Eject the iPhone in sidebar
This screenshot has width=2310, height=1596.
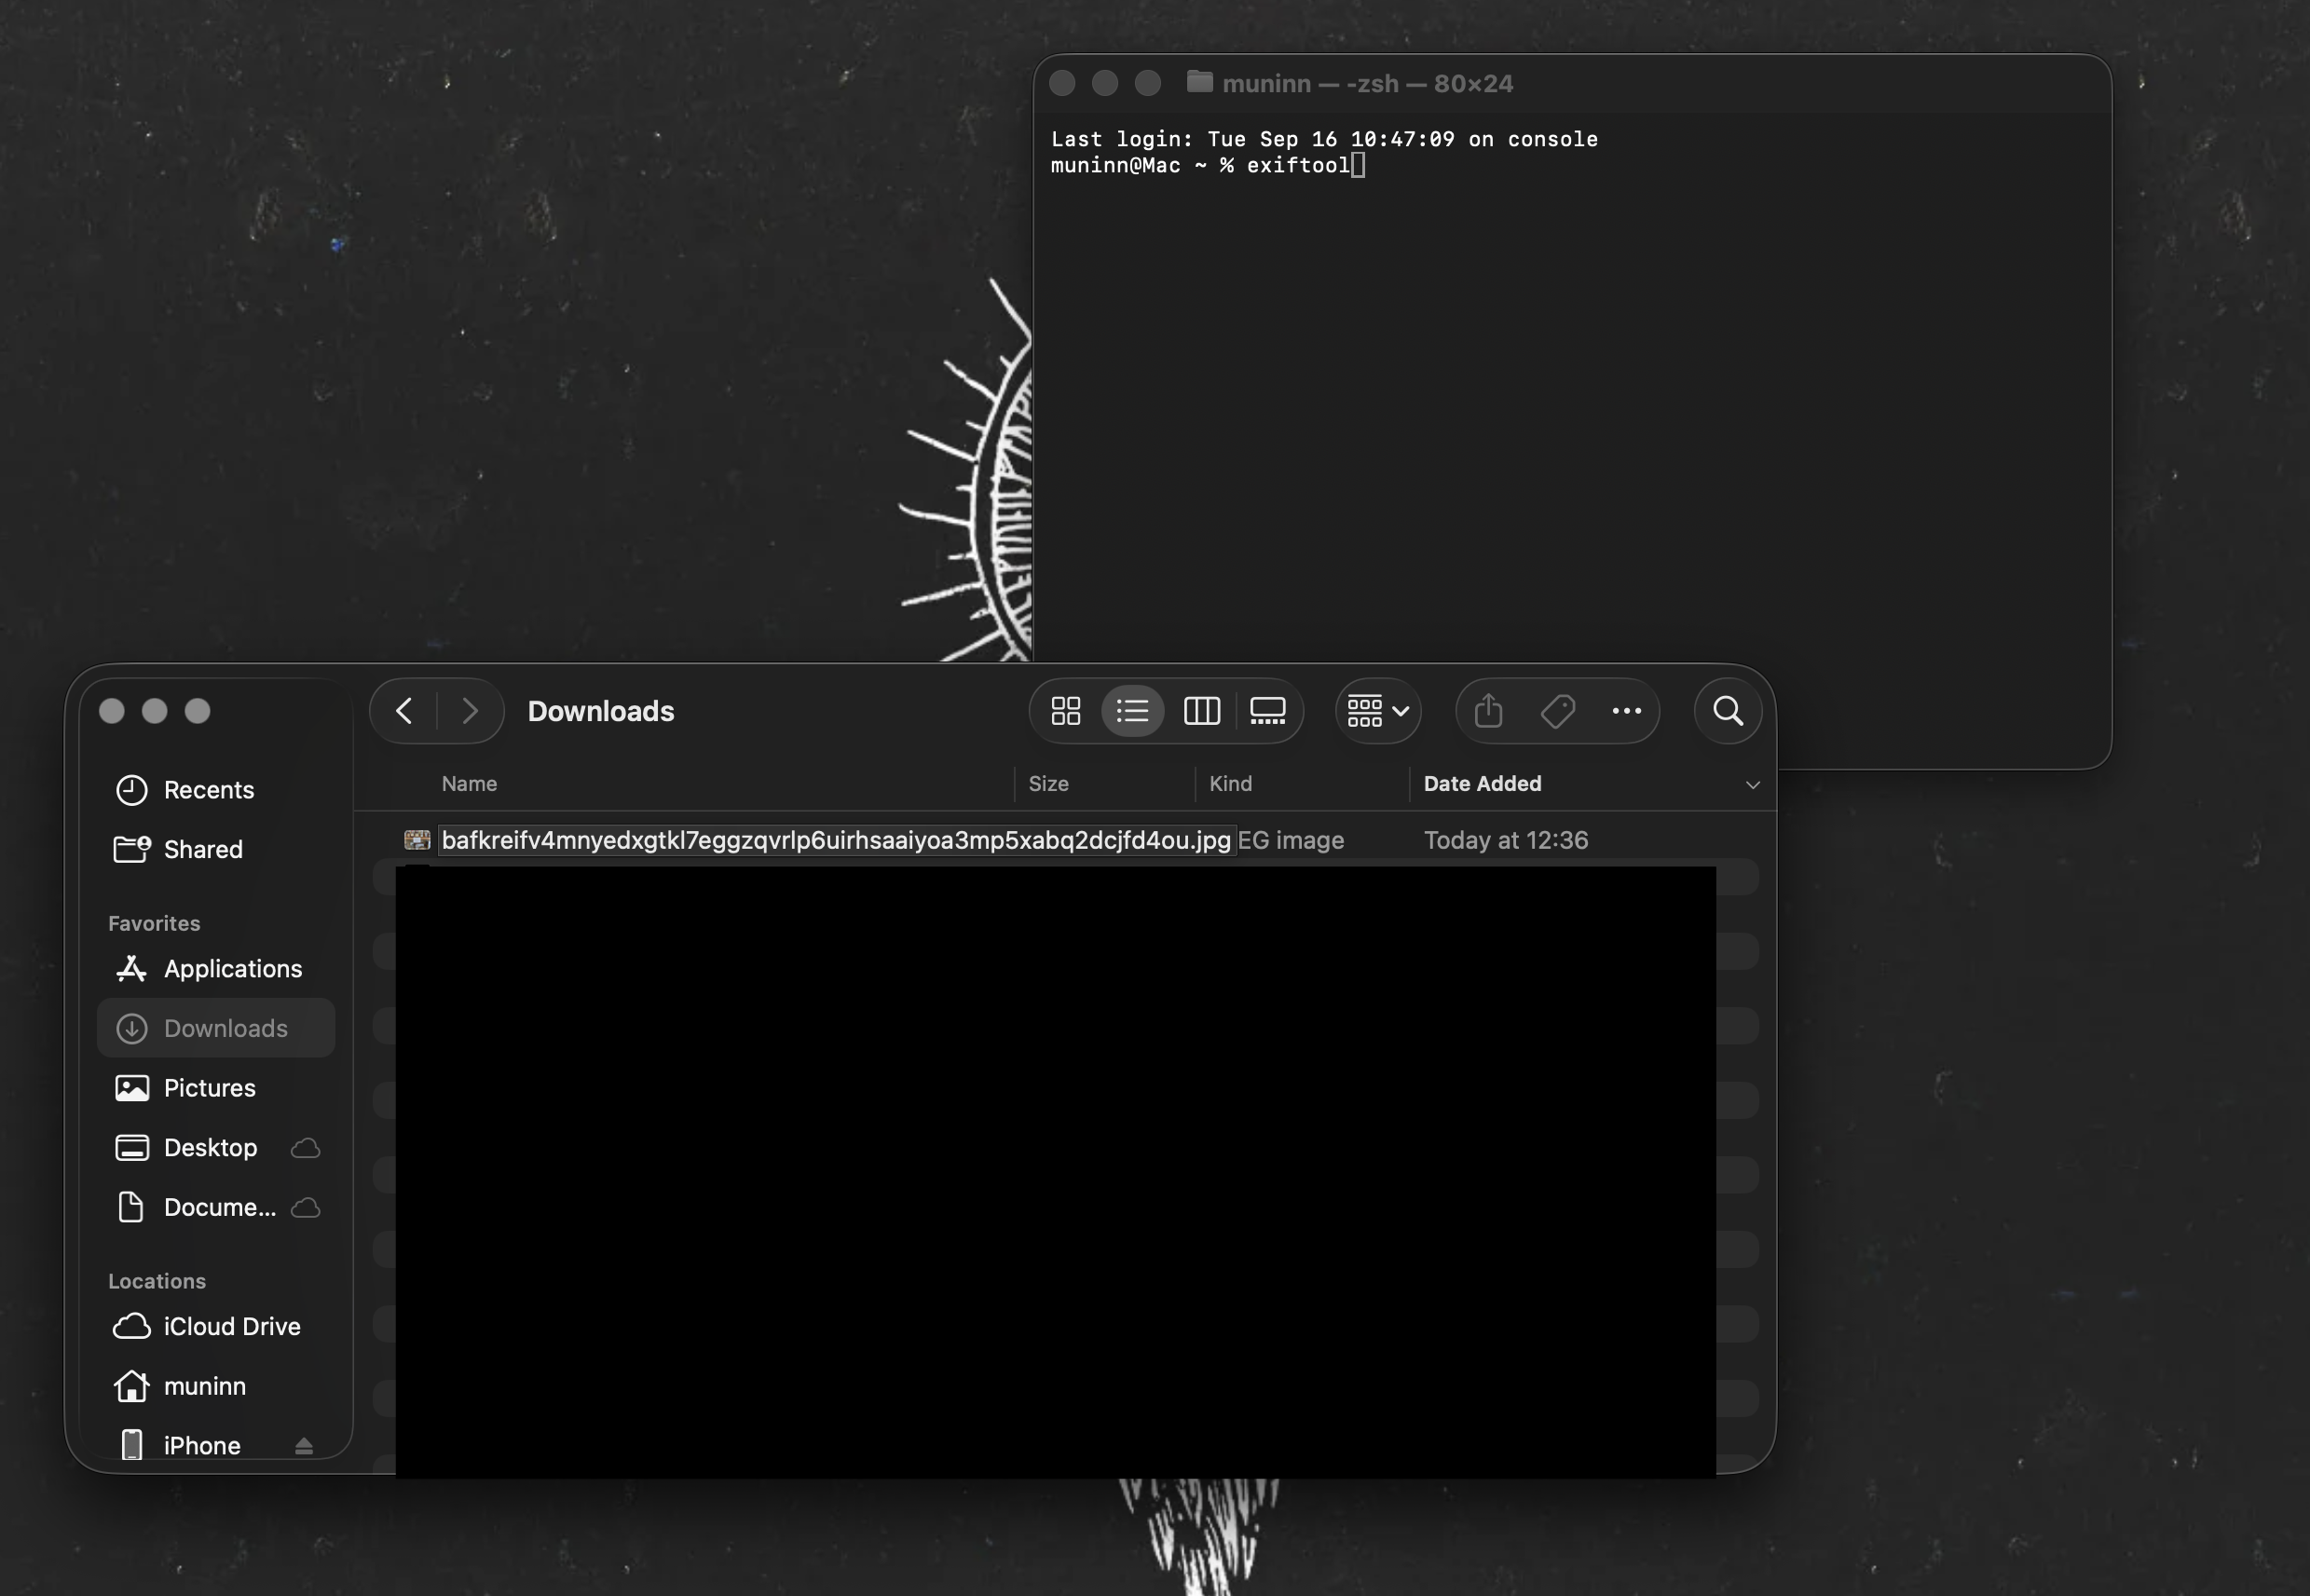[x=304, y=1446]
